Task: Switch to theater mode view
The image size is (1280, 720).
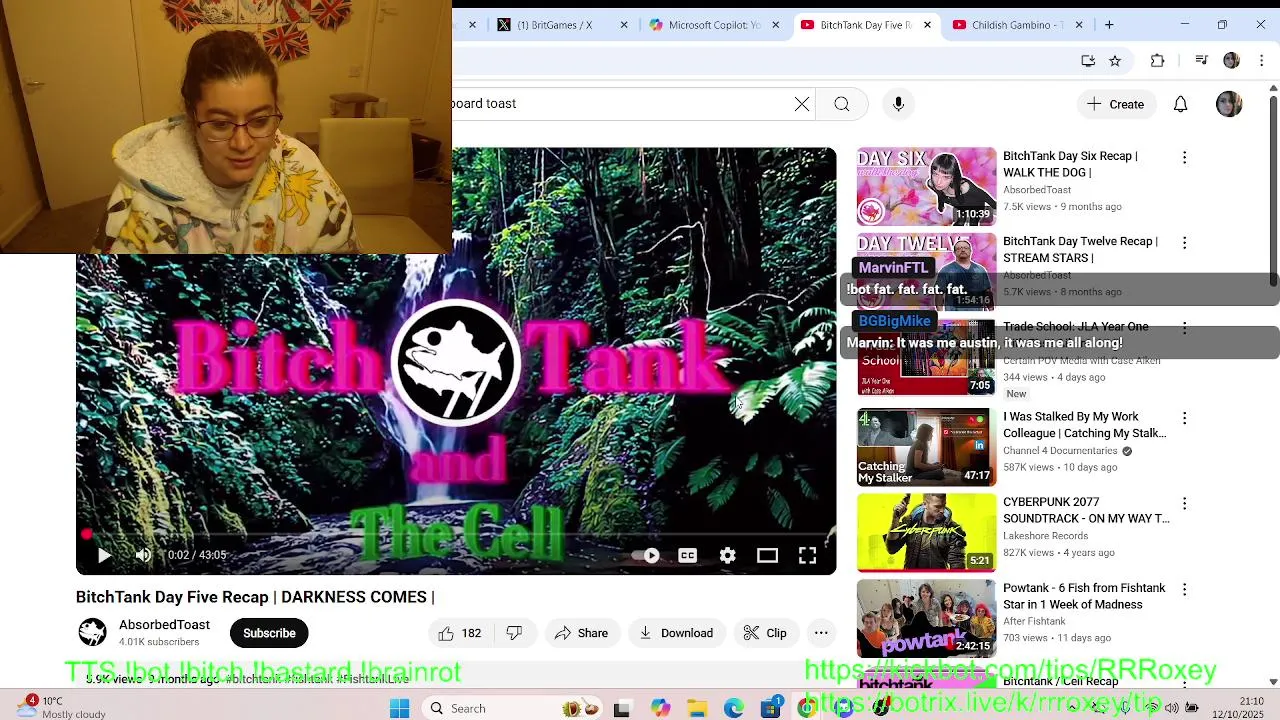Action: (x=767, y=556)
